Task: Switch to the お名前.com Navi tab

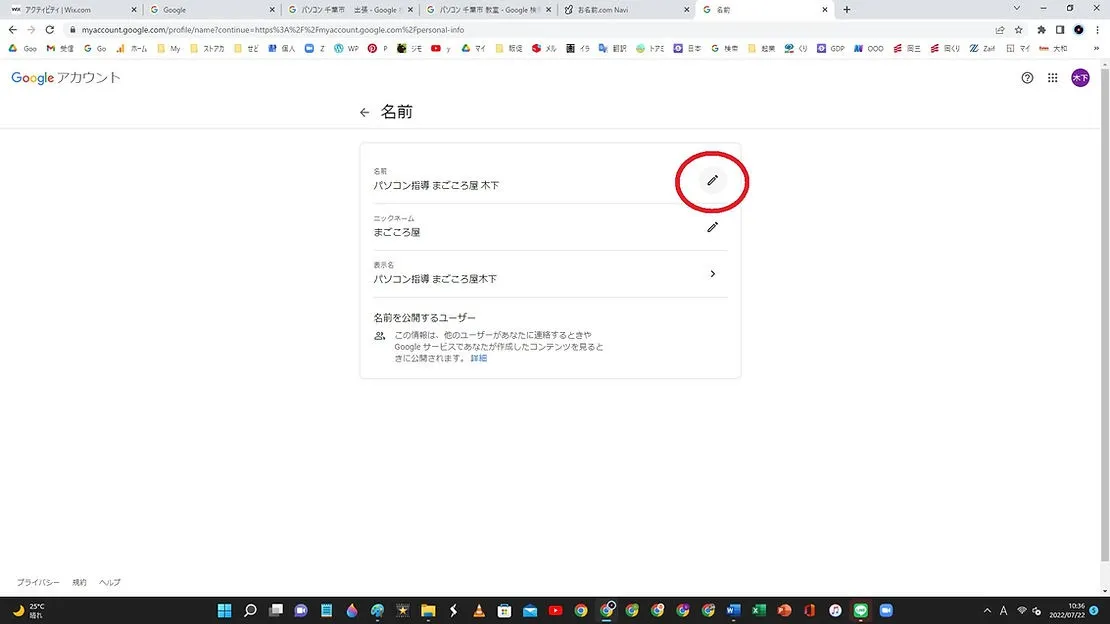Action: (x=620, y=10)
